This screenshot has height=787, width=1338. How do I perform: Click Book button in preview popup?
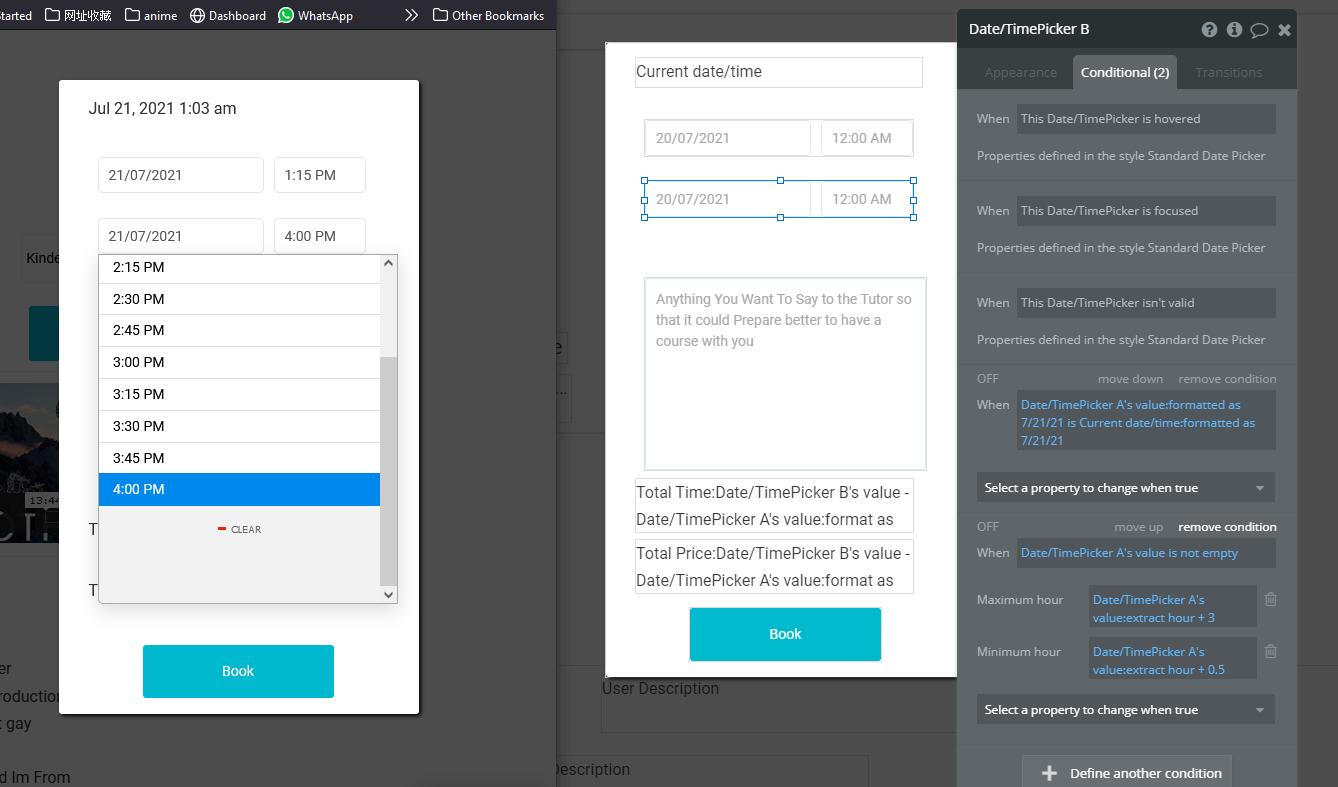click(x=238, y=671)
